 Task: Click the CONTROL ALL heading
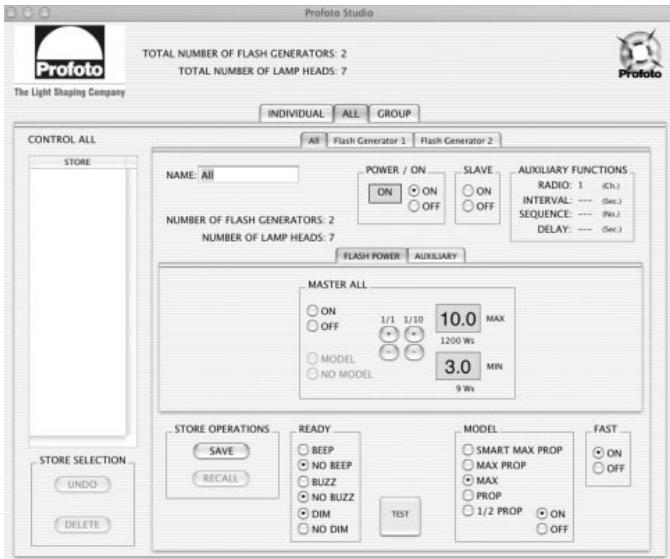coord(62,140)
